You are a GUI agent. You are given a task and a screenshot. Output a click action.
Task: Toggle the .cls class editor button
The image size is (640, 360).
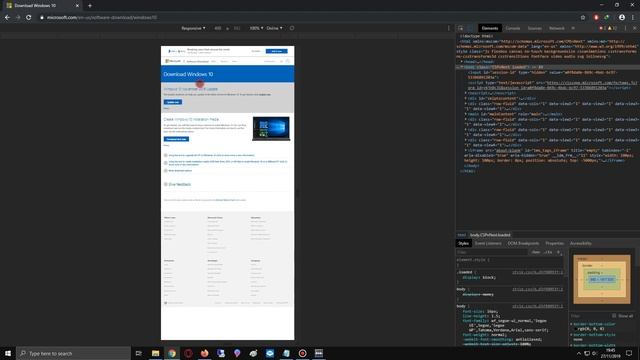click(548, 252)
